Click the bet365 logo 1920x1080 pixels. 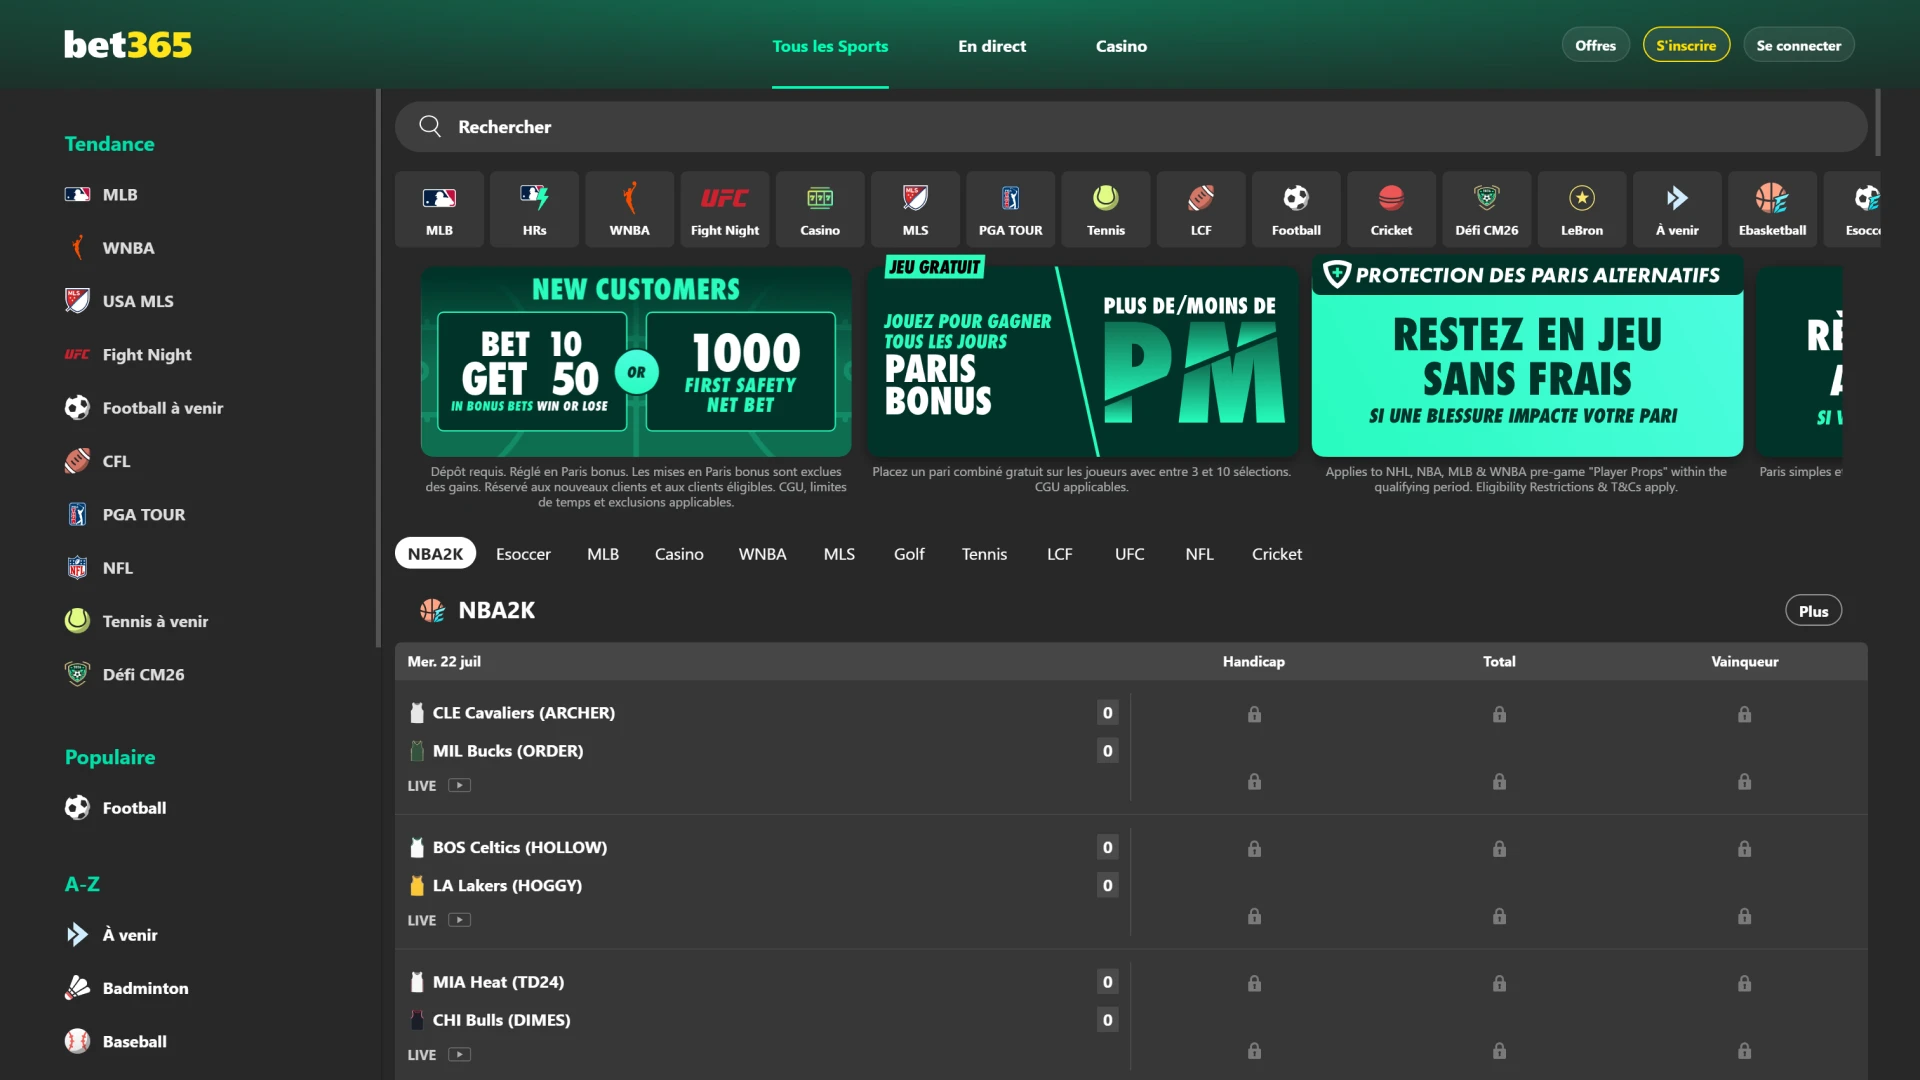click(128, 45)
